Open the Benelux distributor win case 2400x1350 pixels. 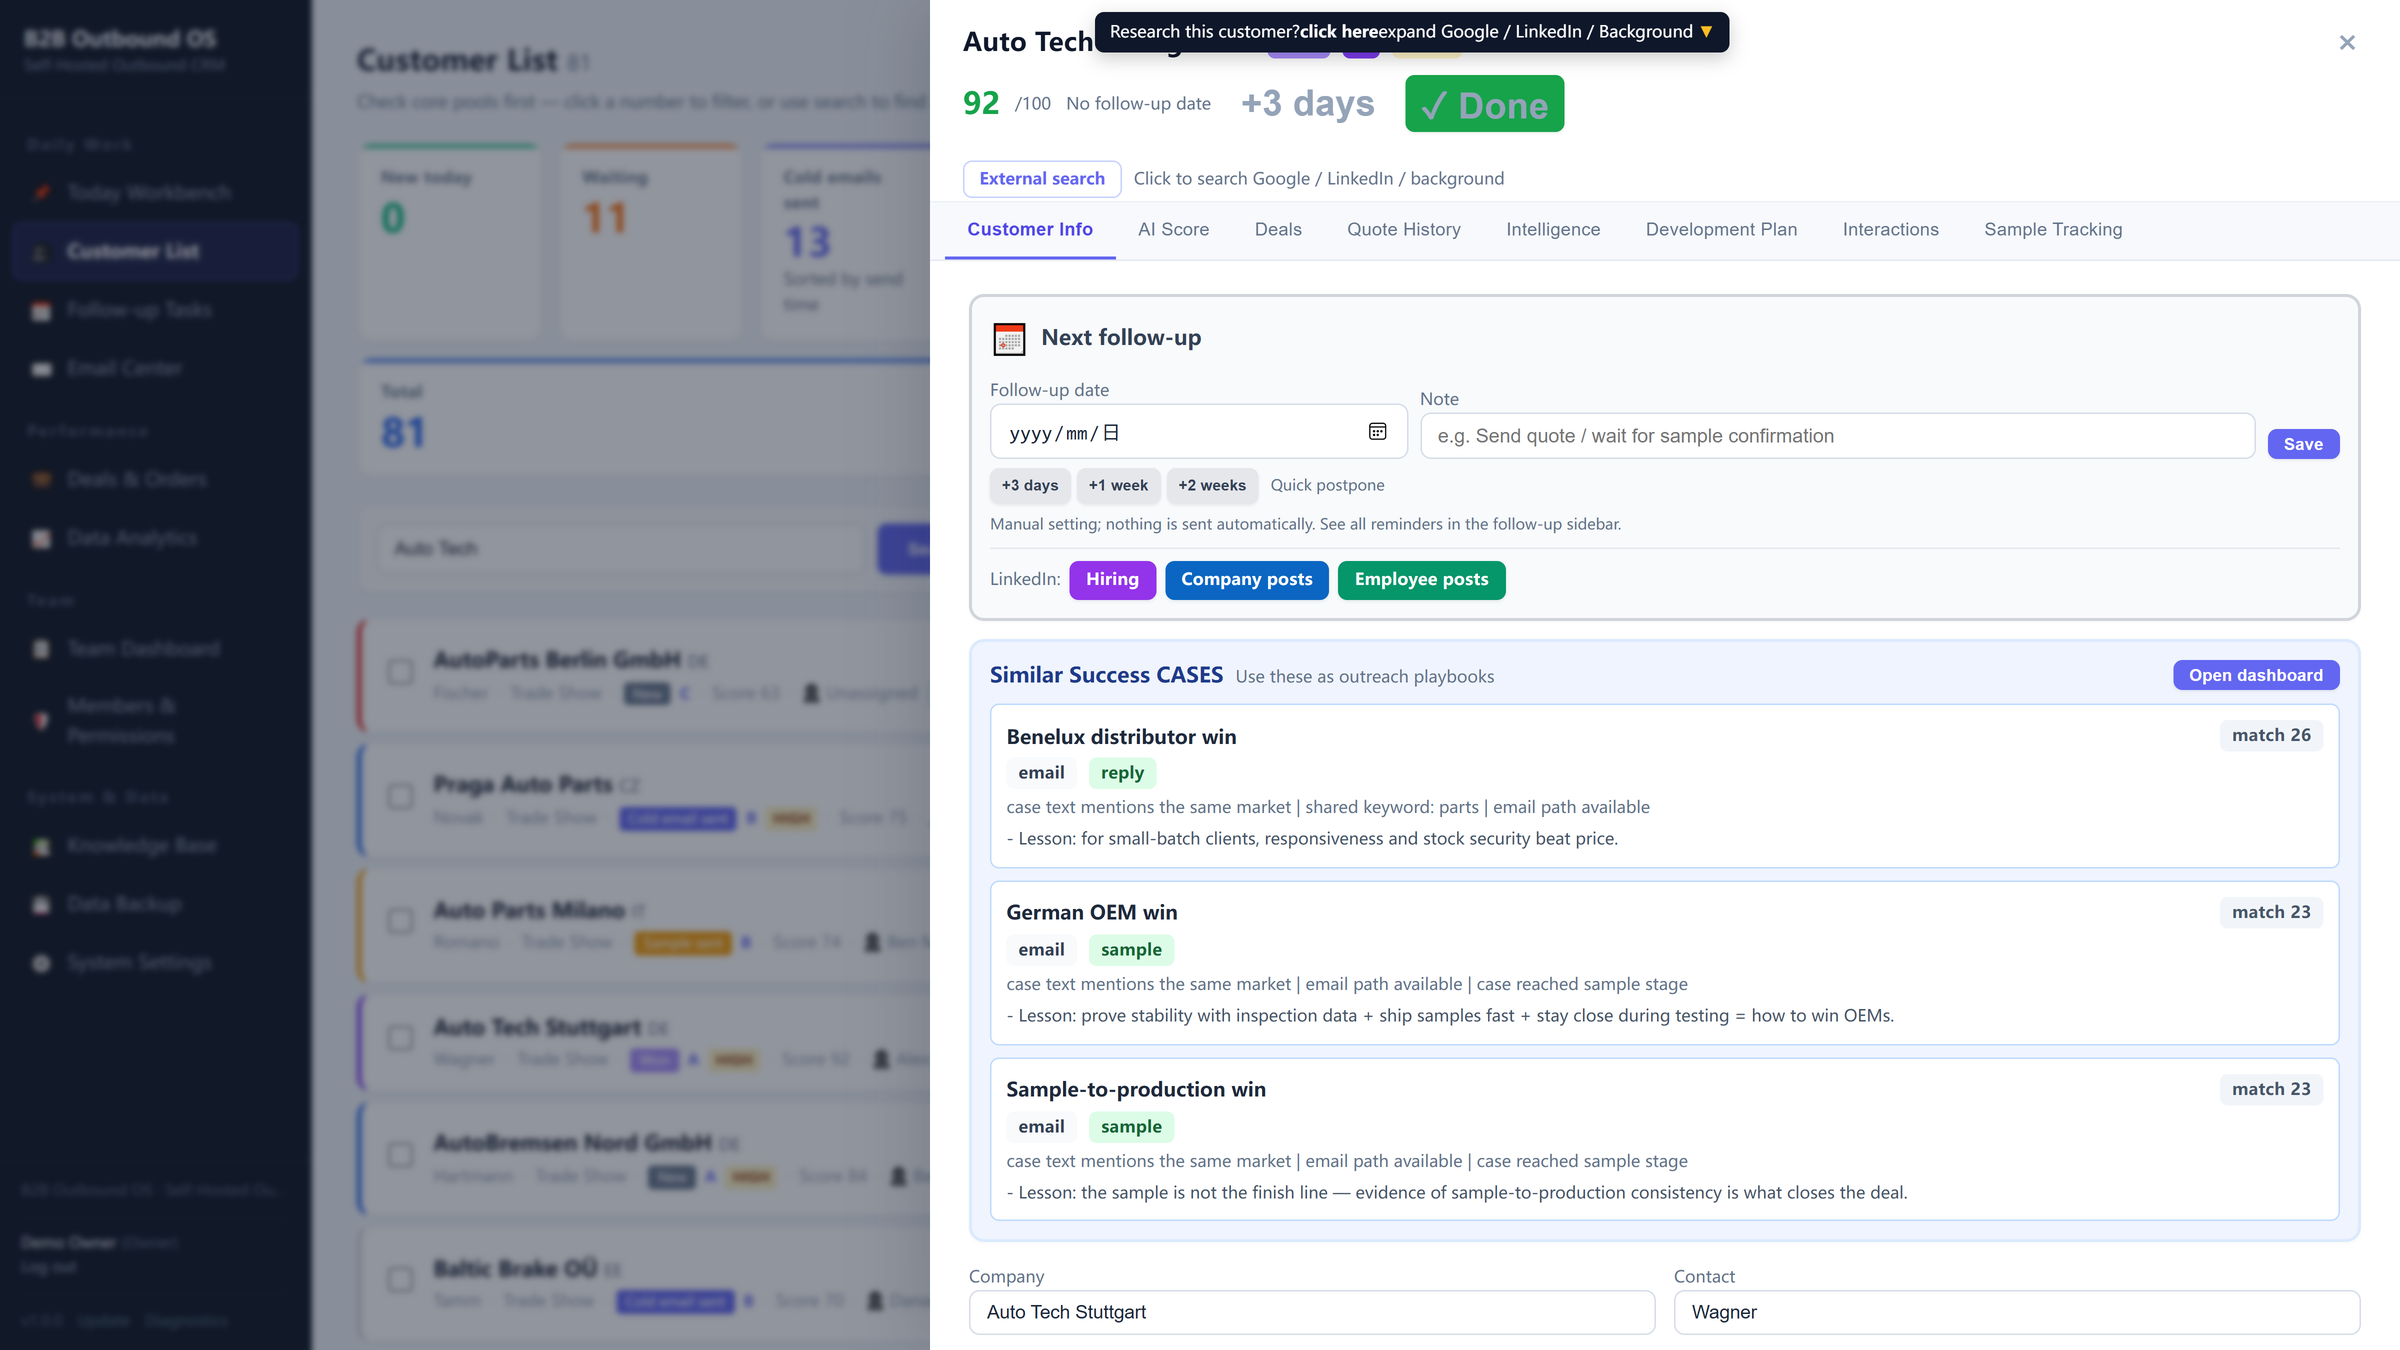point(1664,786)
